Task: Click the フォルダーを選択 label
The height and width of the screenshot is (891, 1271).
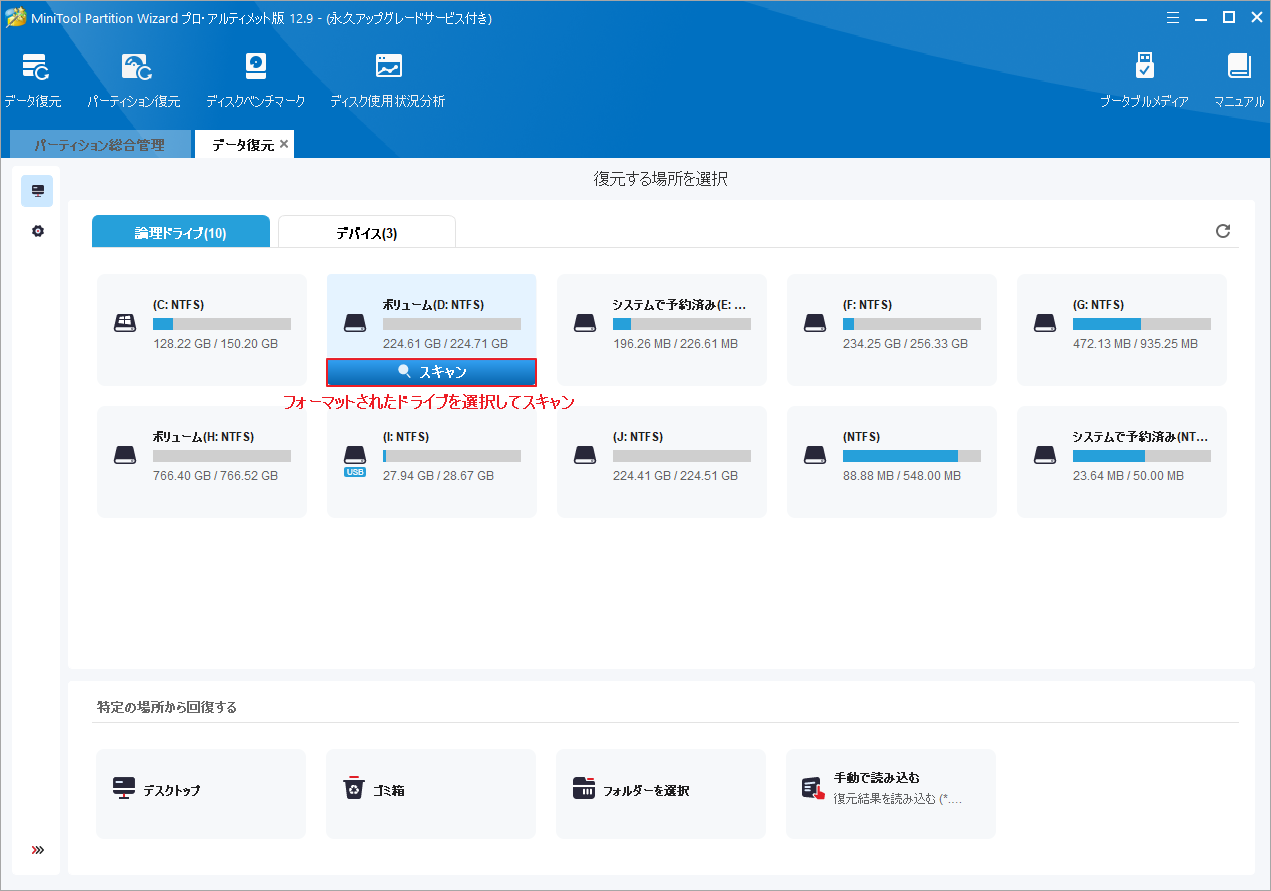Action: tap(646, 790)
